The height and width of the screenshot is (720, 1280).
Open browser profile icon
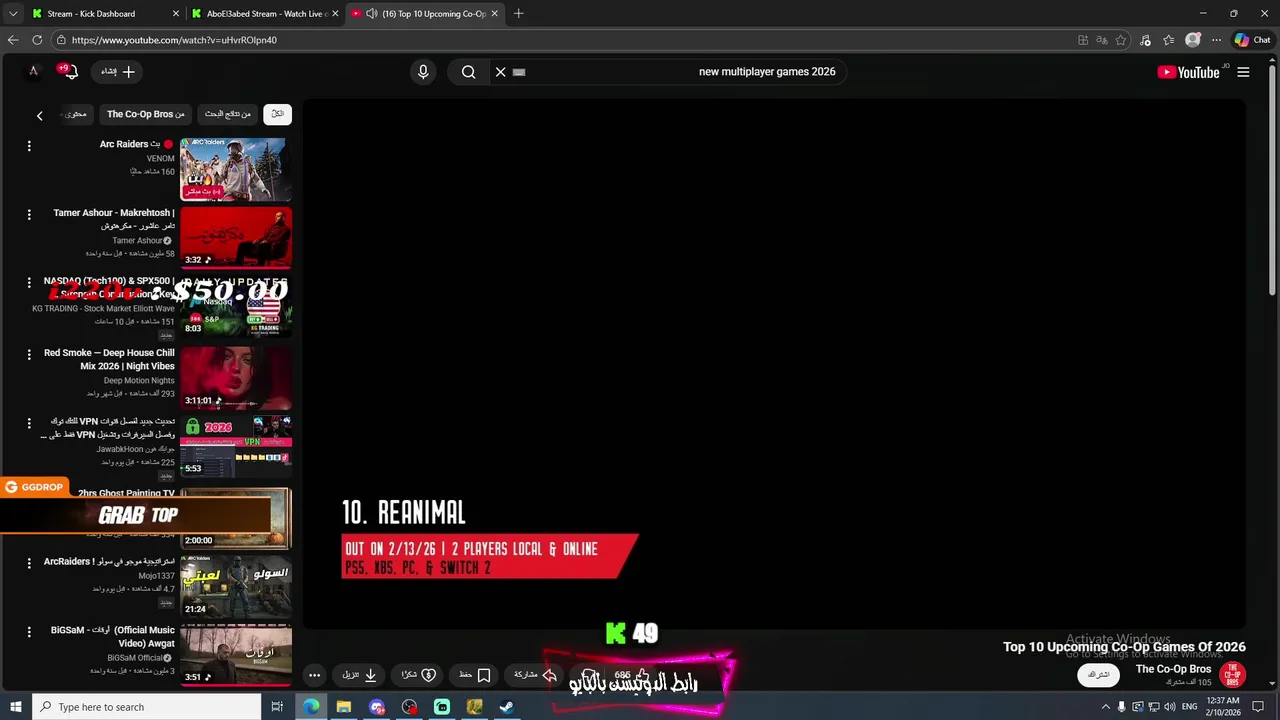coord(1192,40)
